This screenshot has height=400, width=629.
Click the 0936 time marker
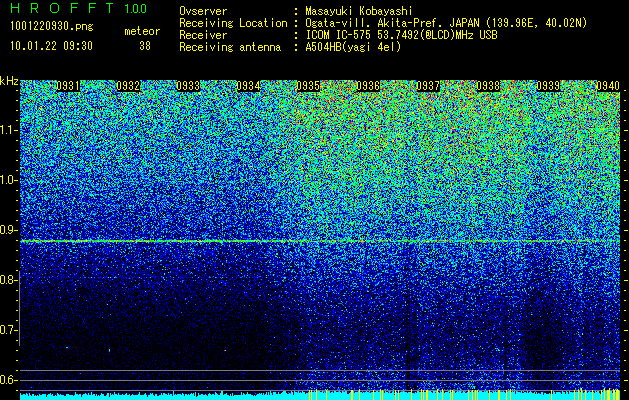[x=368, y=86]
